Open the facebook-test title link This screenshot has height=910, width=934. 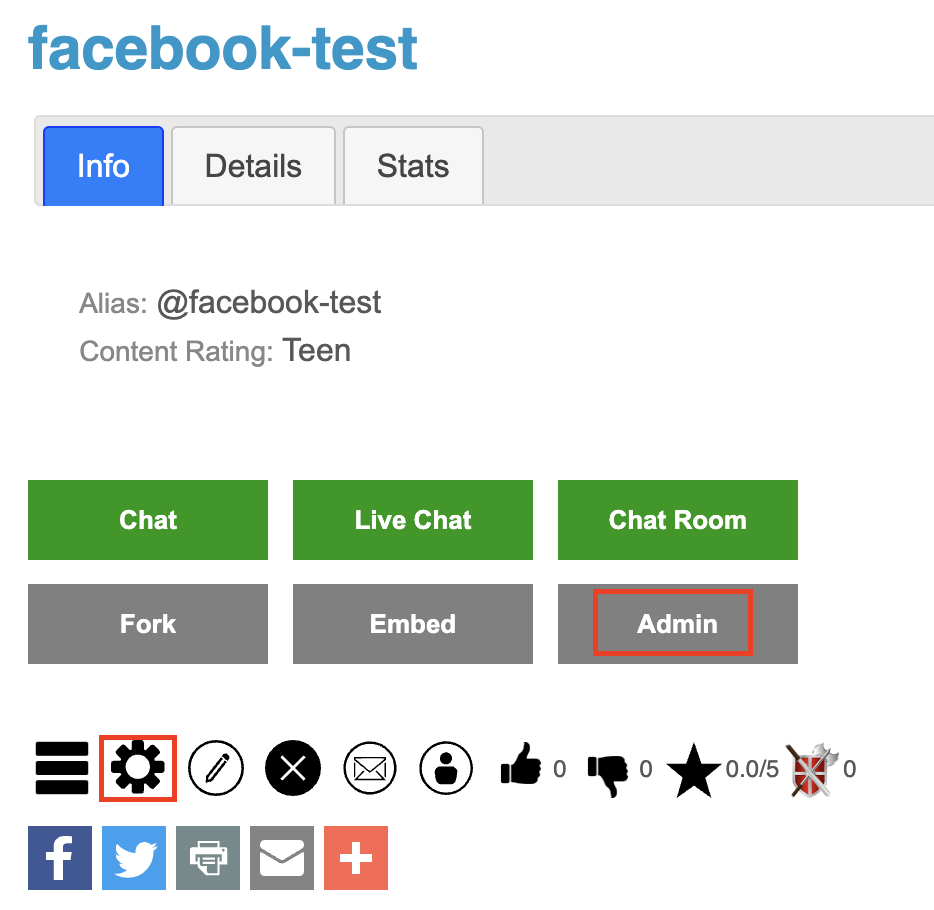223,48
